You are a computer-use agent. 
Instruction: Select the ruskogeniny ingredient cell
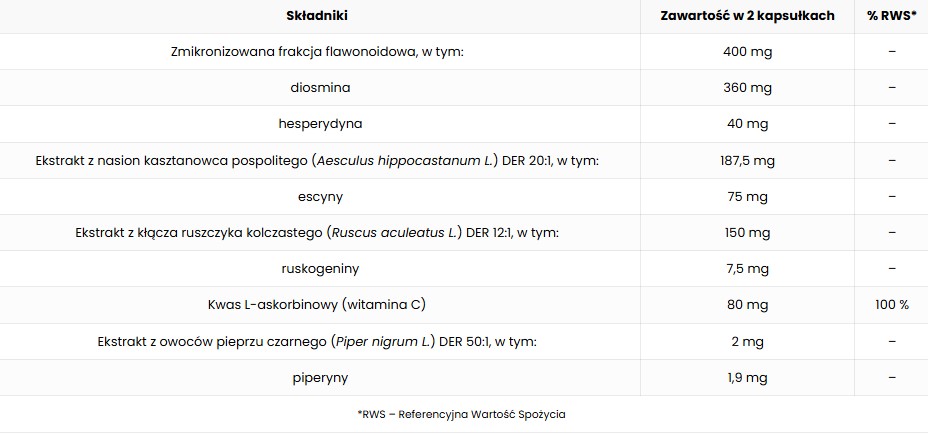[x=320, y=269]
